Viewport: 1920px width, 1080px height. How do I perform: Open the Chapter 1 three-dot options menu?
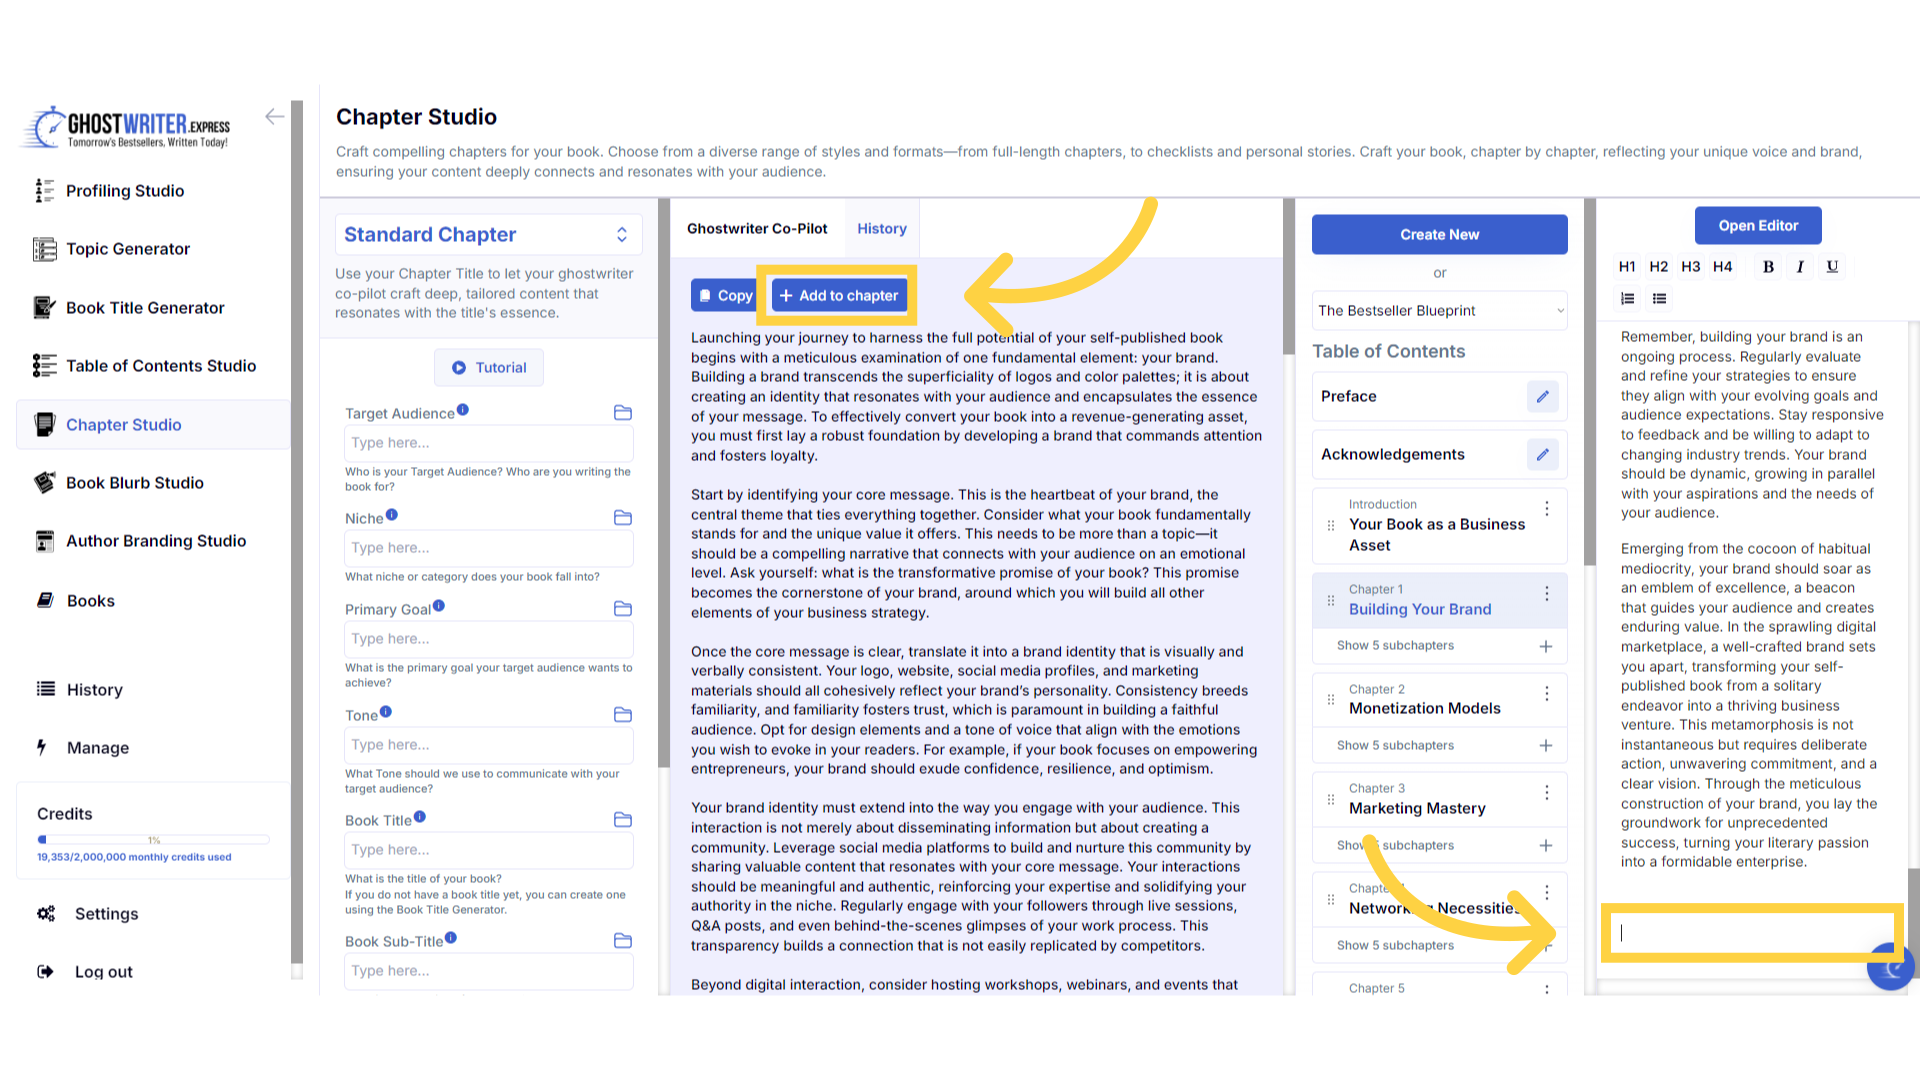click(1546, 594)
